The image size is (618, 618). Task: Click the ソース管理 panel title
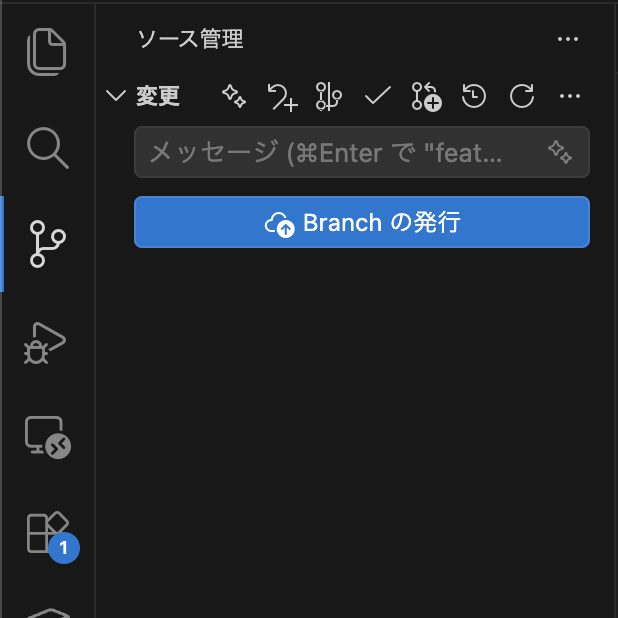pos(190,39)
